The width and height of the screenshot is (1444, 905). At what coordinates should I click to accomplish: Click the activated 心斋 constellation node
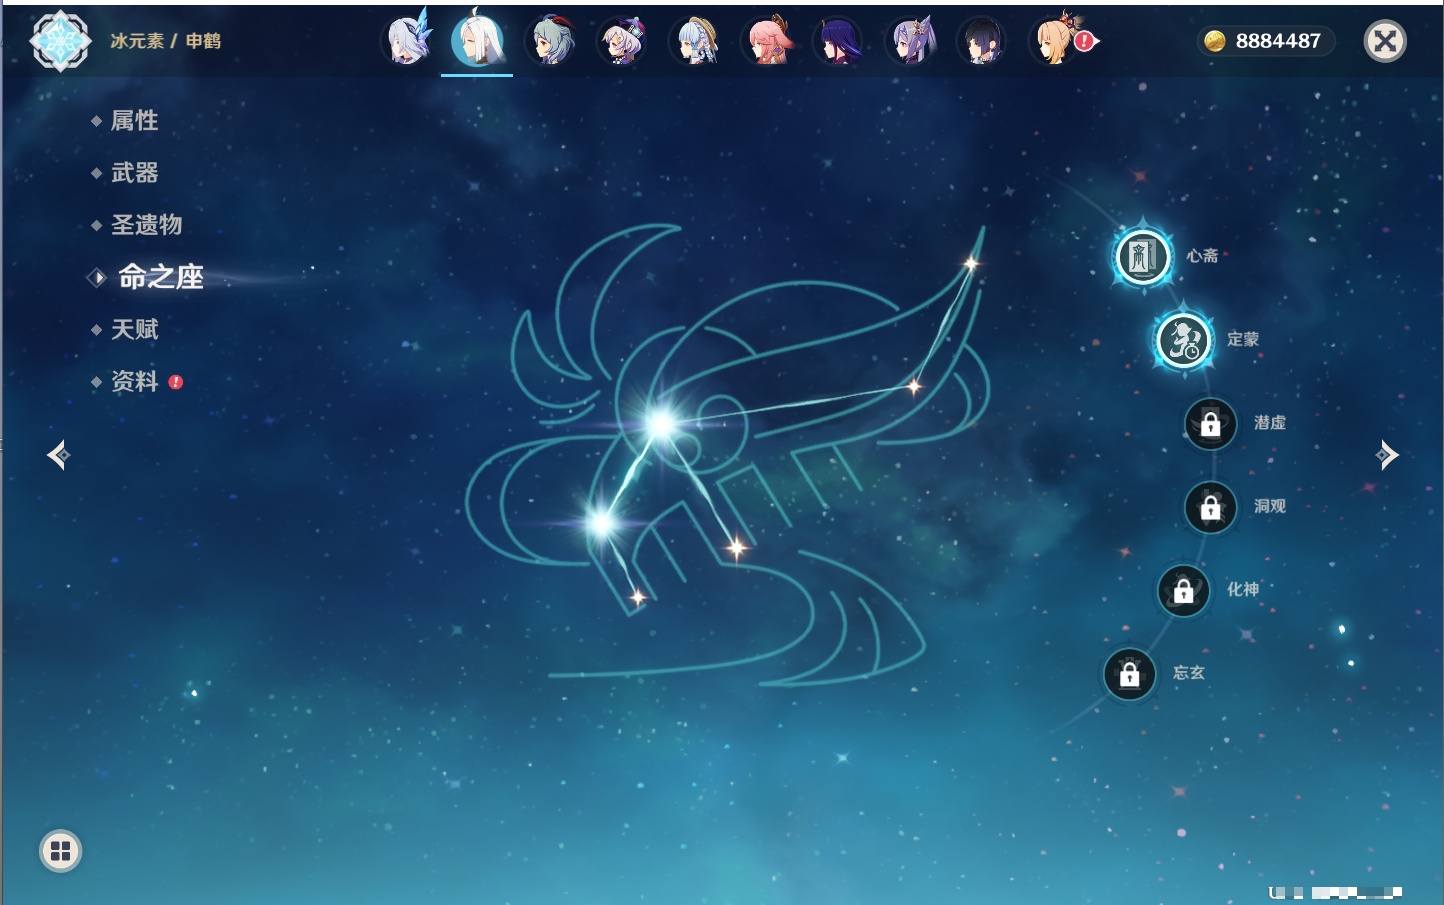pyautogui.click(x=1142, y=256)
